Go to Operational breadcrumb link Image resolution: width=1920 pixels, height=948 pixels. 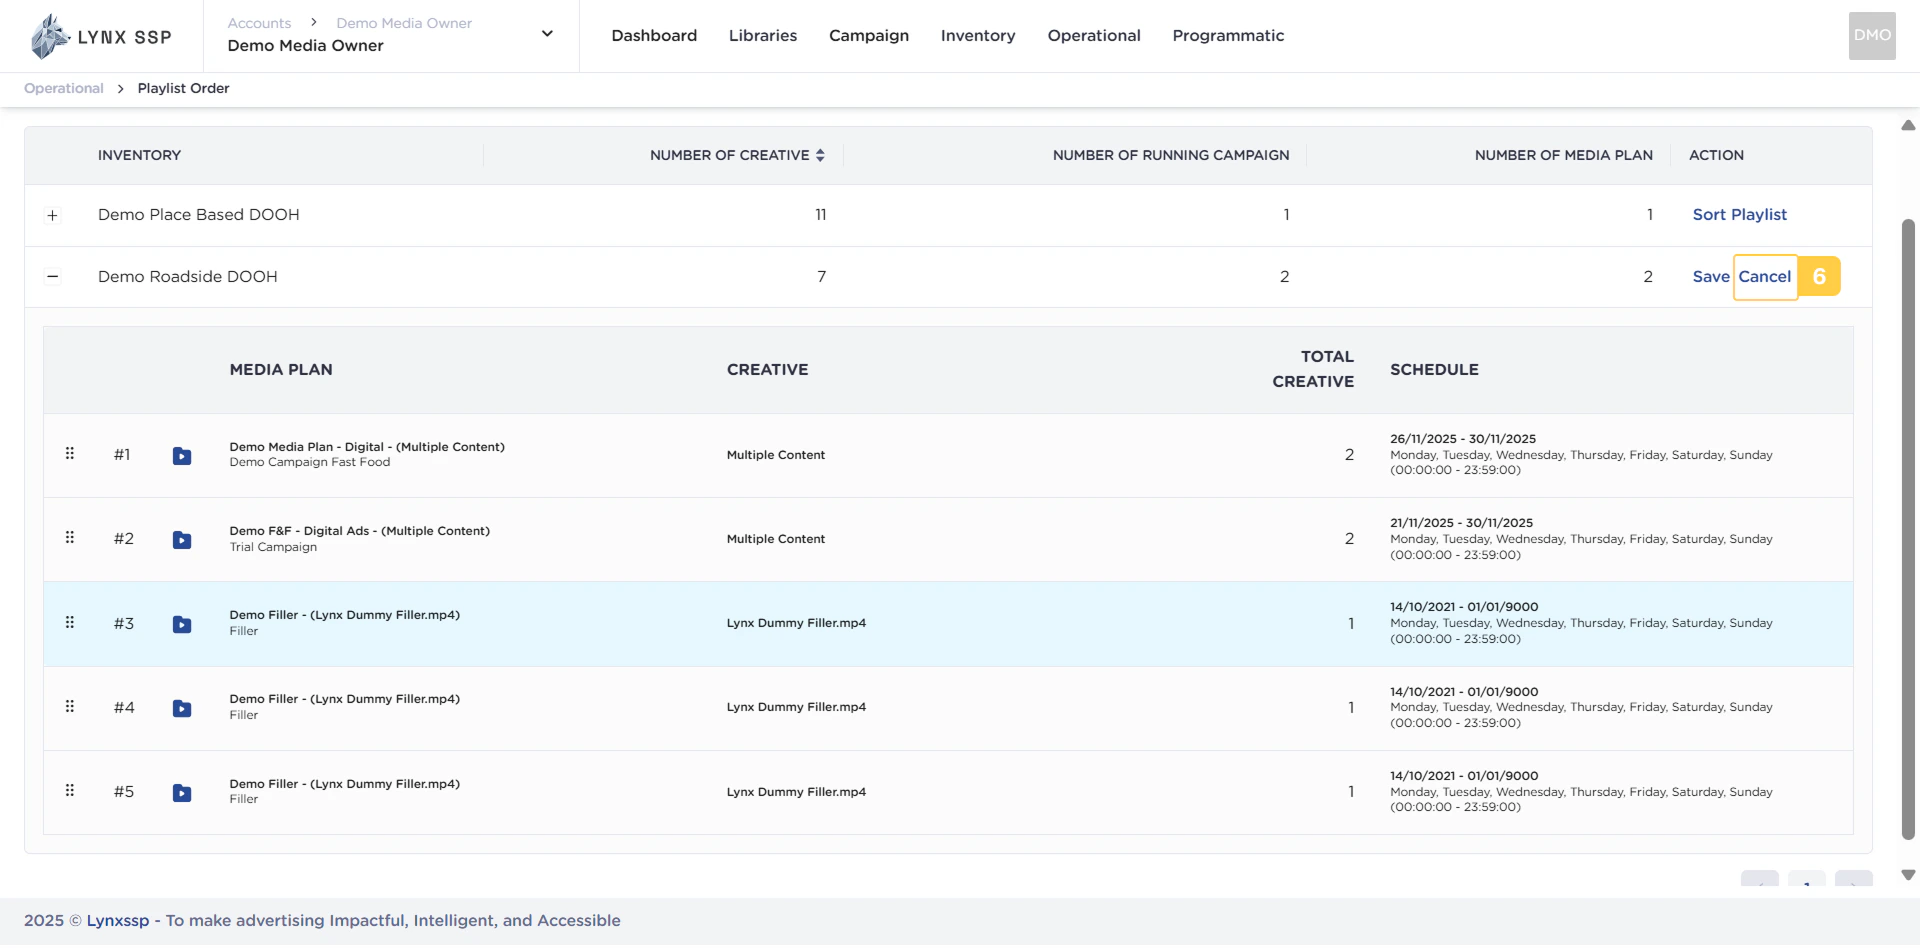coord(64,88)
